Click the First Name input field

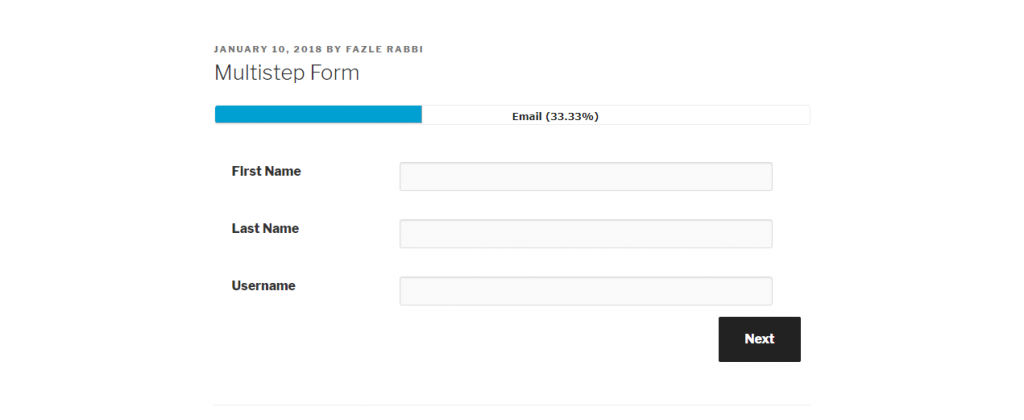[x=585, y=176]
